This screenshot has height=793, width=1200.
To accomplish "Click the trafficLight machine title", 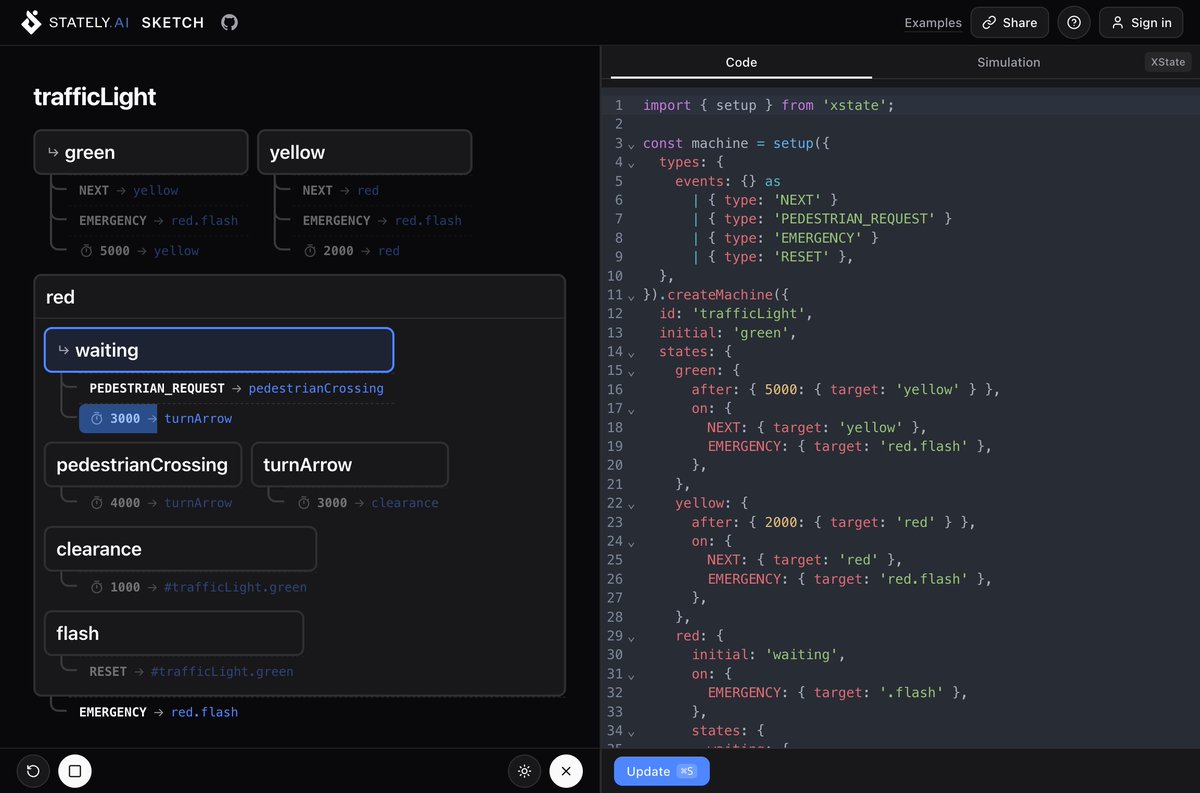I will 95,97.
